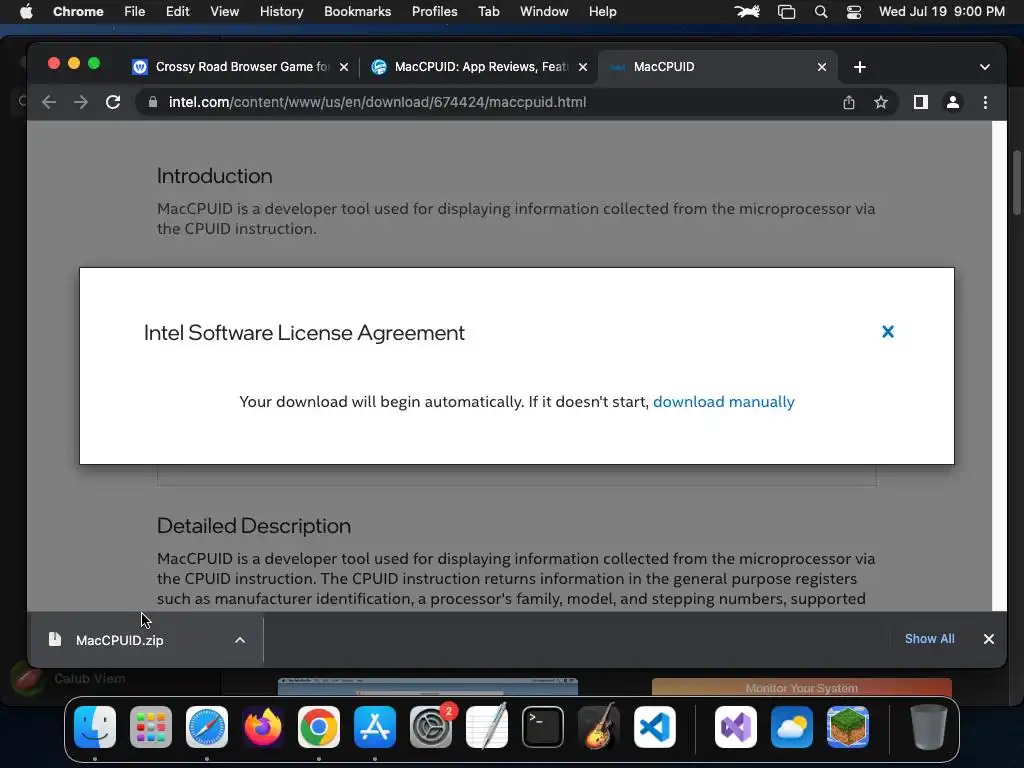Open Spotlight search in menu bar
Image resolution: width=1024 pixels, height=768 pixels.
click(x=821, y=12)
